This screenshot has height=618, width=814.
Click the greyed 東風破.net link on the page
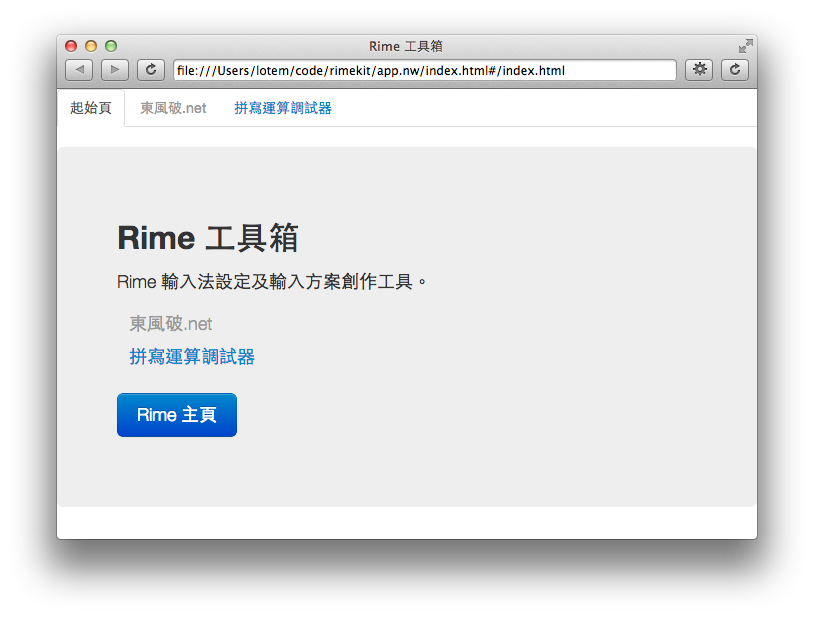click(x=169, y=323)
